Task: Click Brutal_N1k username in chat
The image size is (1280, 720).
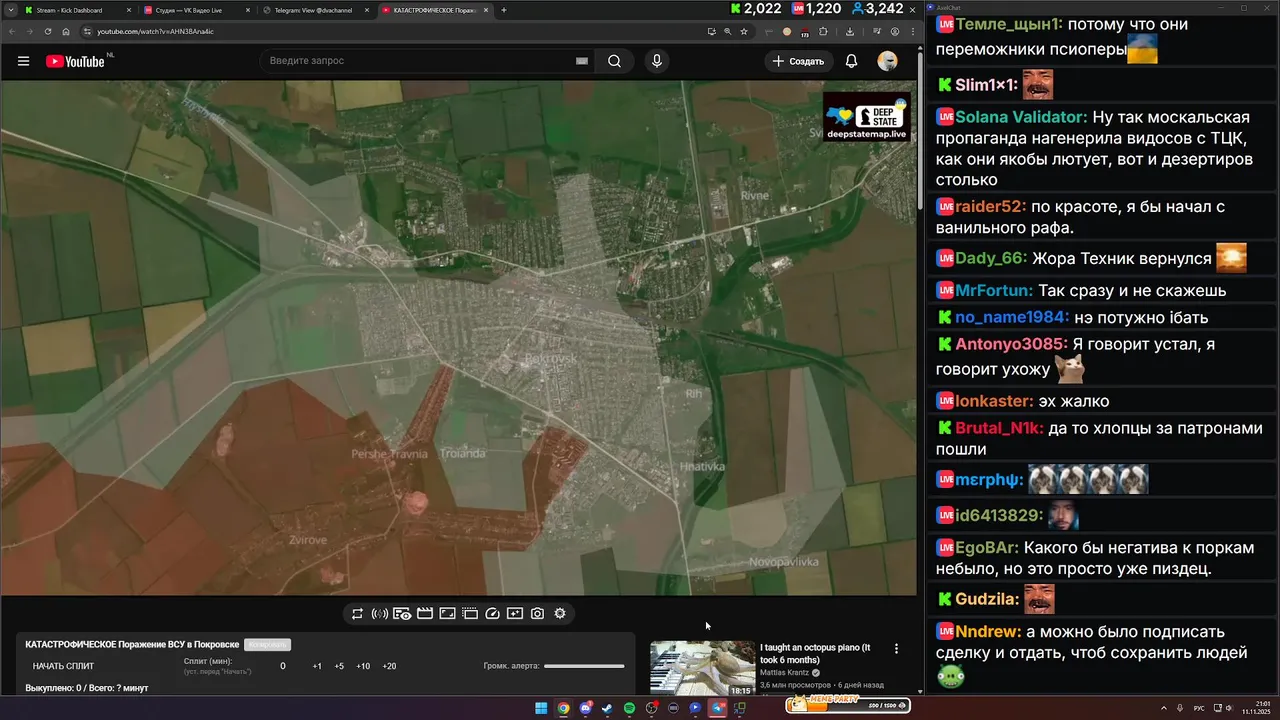Action: [999, 428]
